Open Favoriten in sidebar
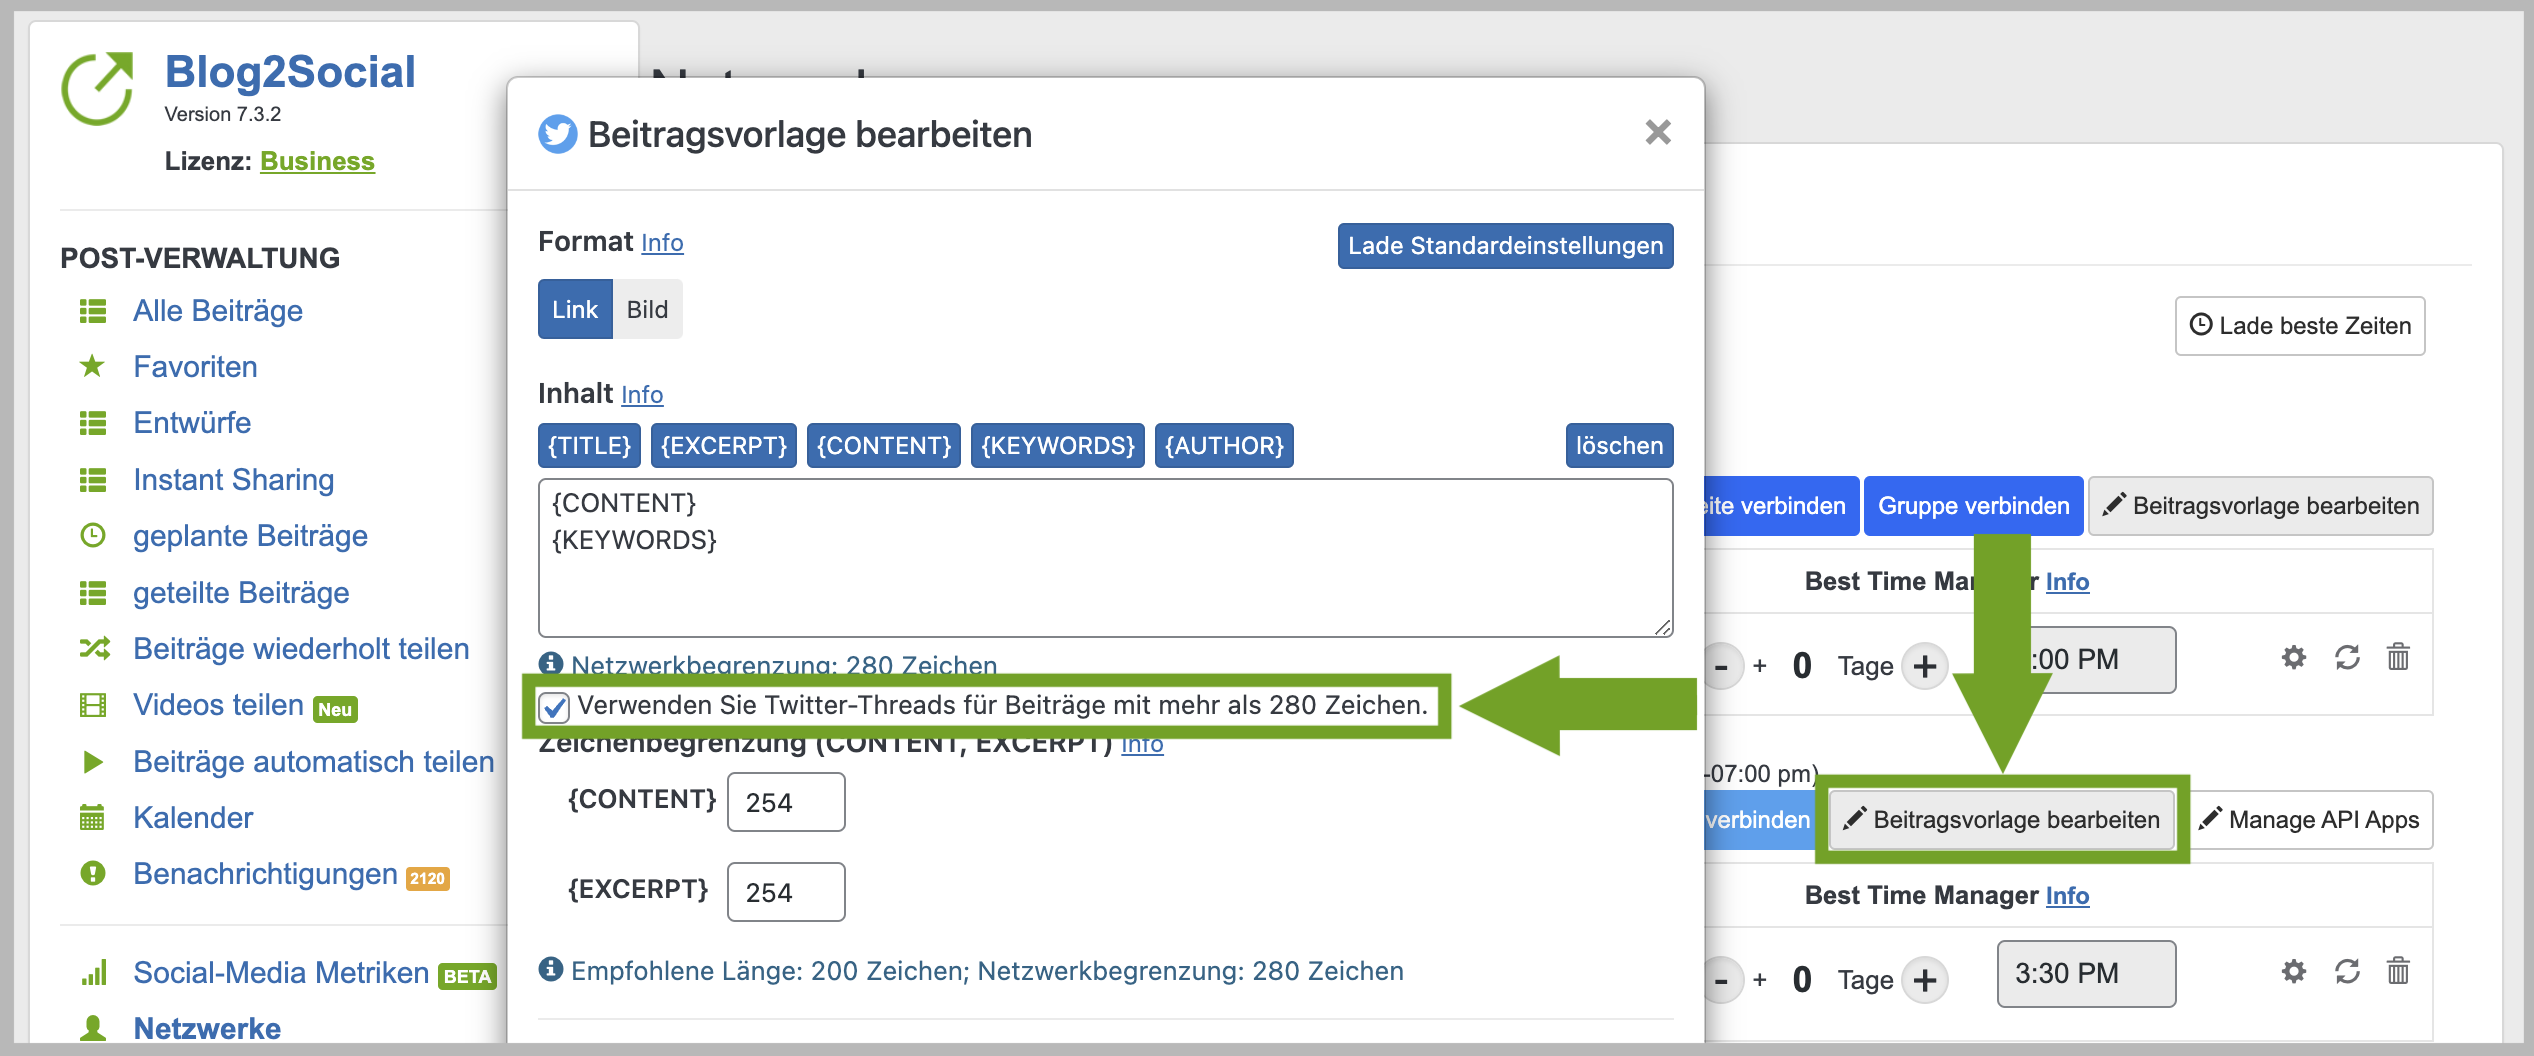Screen dimensions: 2534x1056 [195, 367]
